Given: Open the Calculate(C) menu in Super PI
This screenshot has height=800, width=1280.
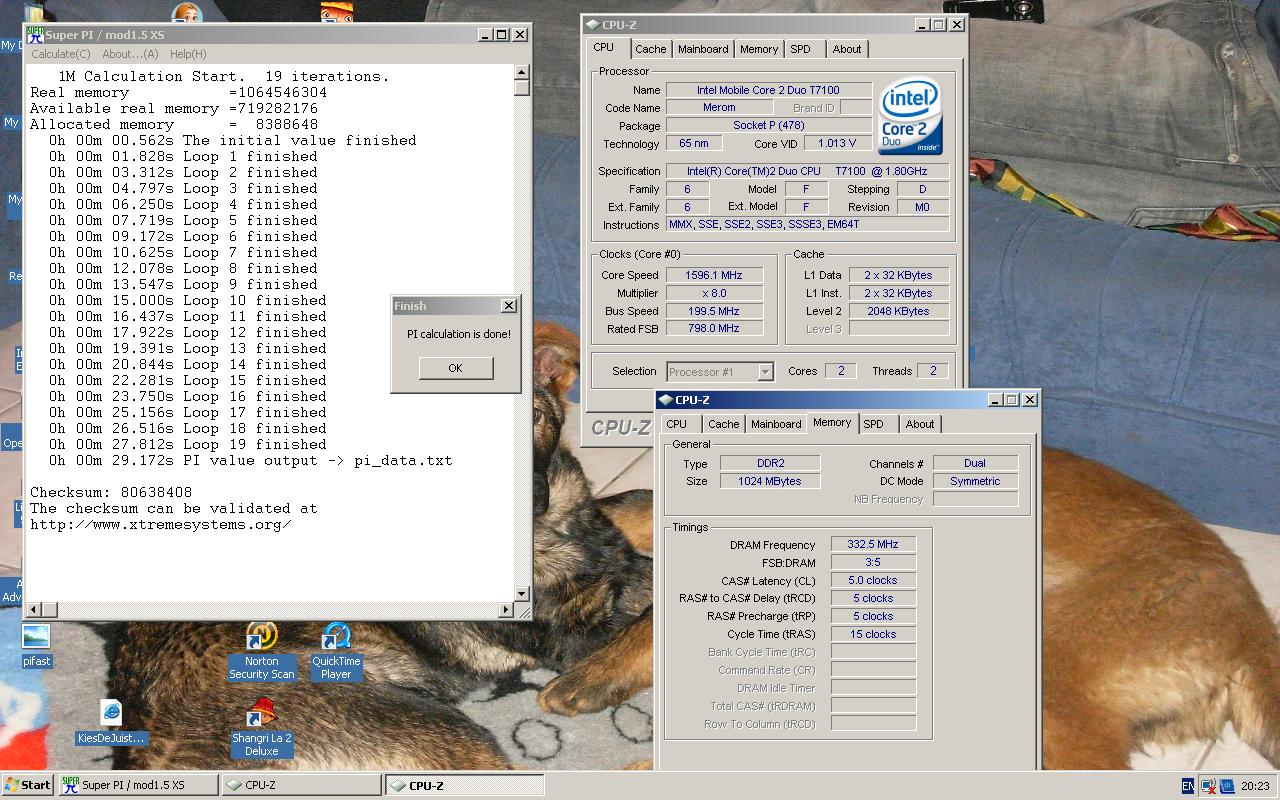Looking at the screenshot, I should tap(60, 54).
